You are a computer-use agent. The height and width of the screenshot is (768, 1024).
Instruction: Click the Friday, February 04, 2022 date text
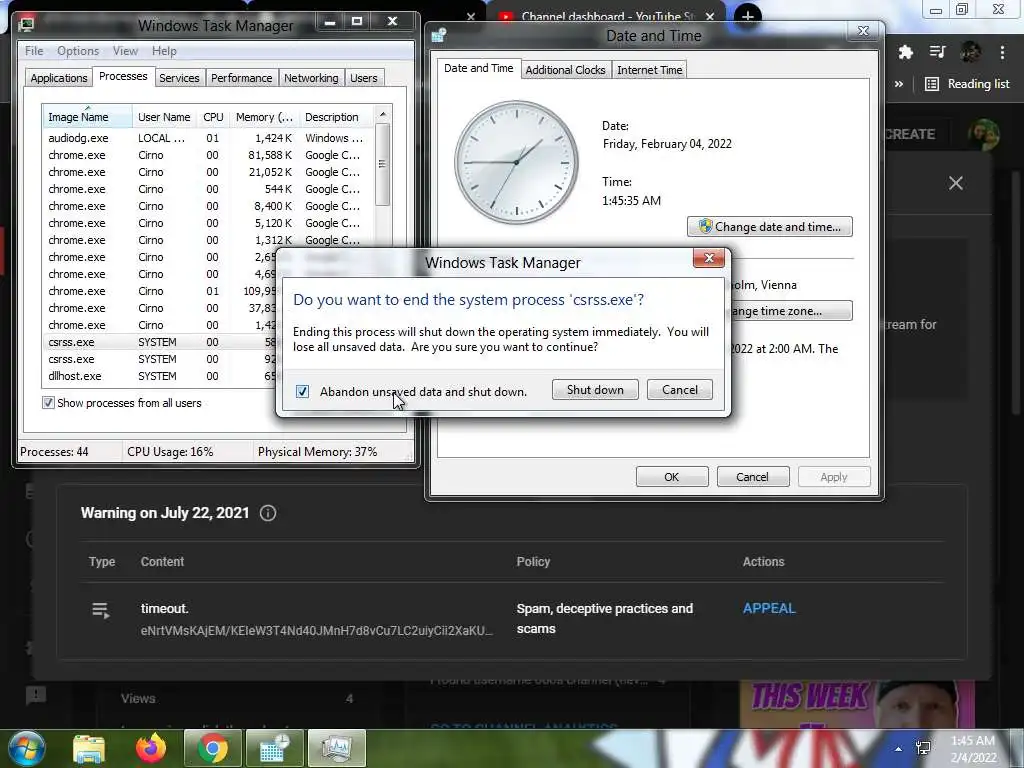tap(667, 144)
